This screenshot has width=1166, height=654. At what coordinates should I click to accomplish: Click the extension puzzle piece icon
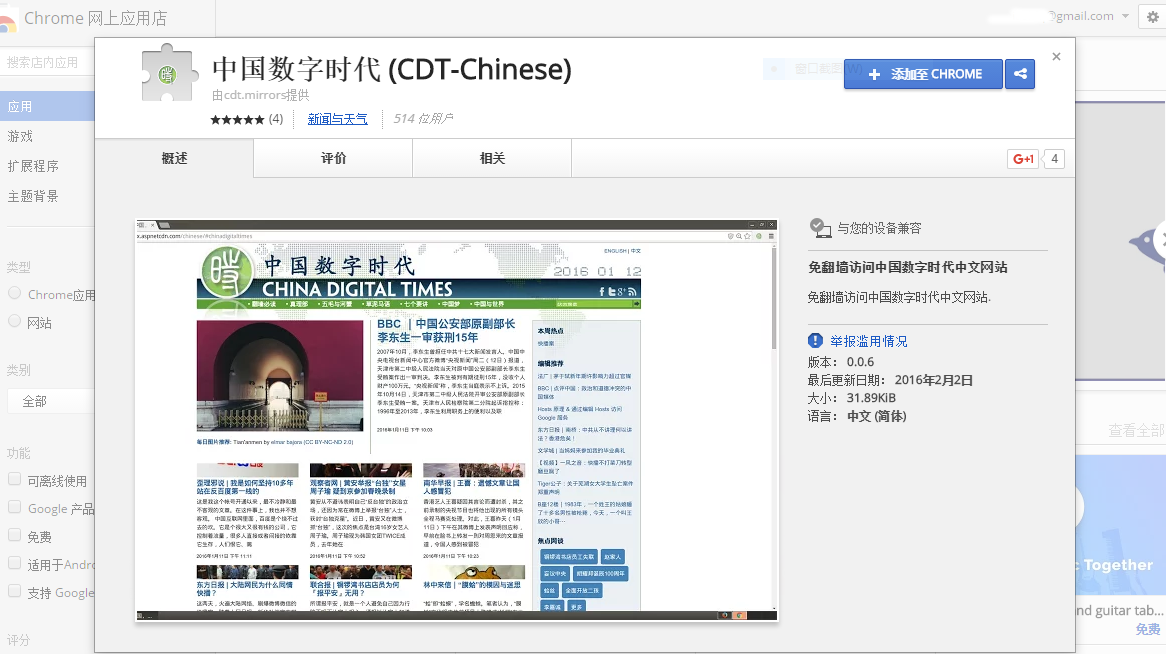[170, 73]
